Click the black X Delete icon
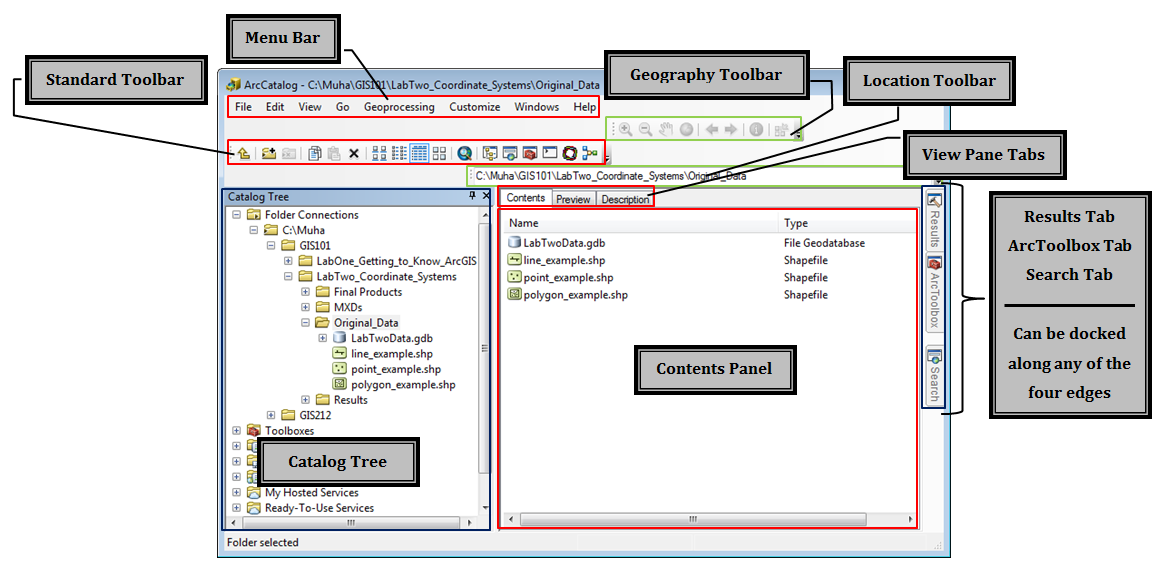This screenshot has height=569, width=1167. pyautogui.click(x=354, y=154)
